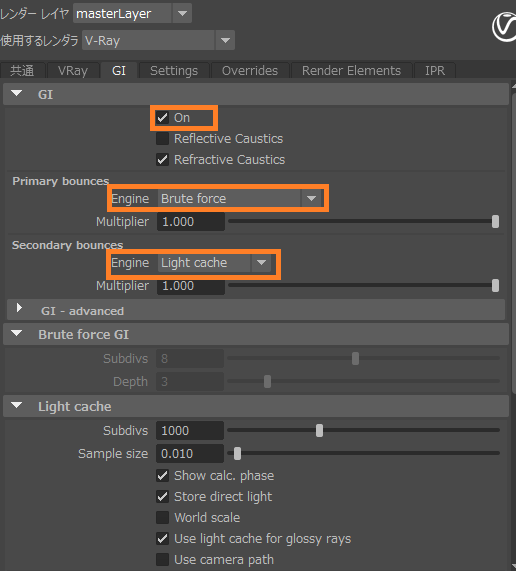Open the IPR tab

pyautogui.click(x=435, y=70)
